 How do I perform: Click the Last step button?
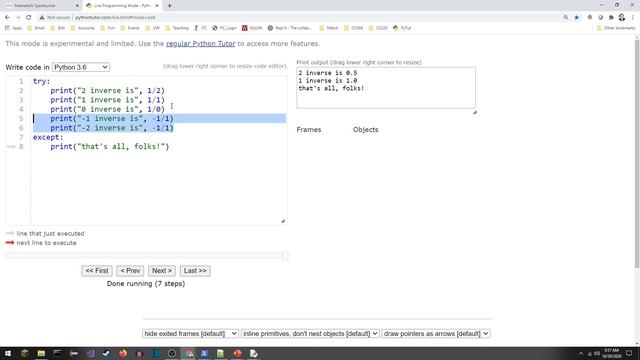tap(195, 271)
